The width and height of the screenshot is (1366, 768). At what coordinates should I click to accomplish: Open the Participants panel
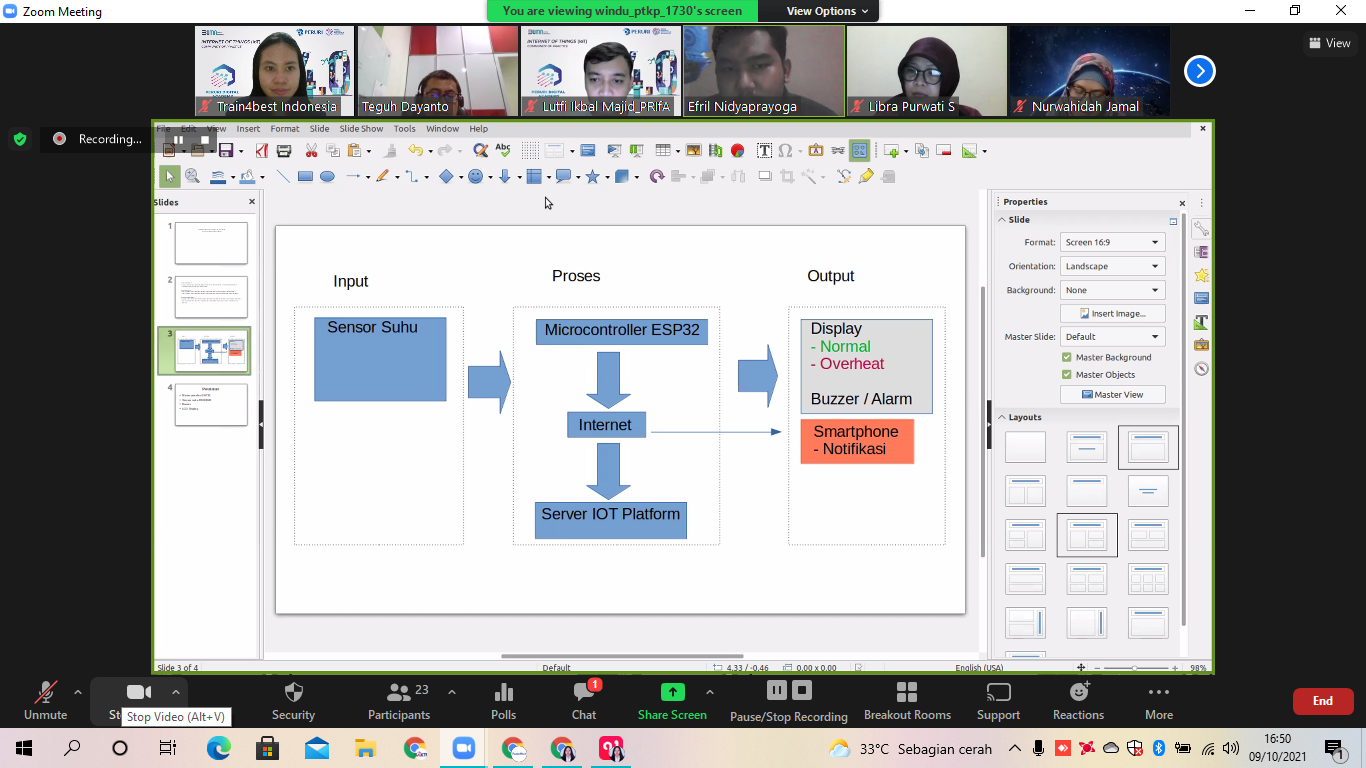[399, 692]
